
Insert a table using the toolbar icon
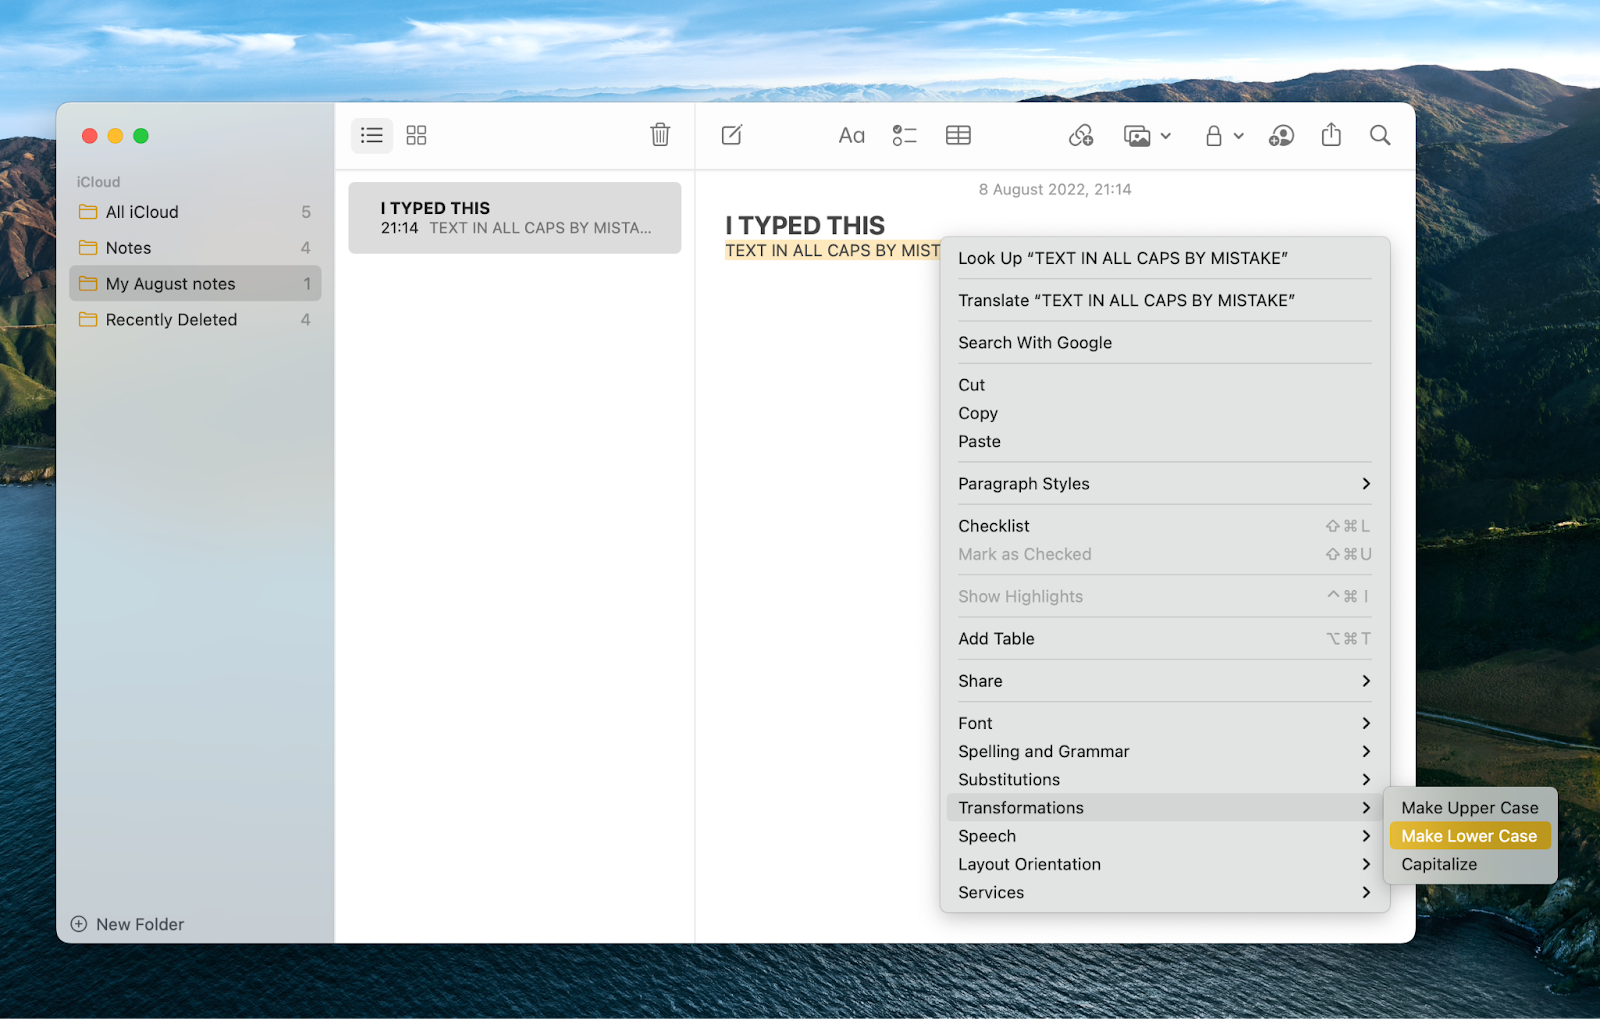958,135
